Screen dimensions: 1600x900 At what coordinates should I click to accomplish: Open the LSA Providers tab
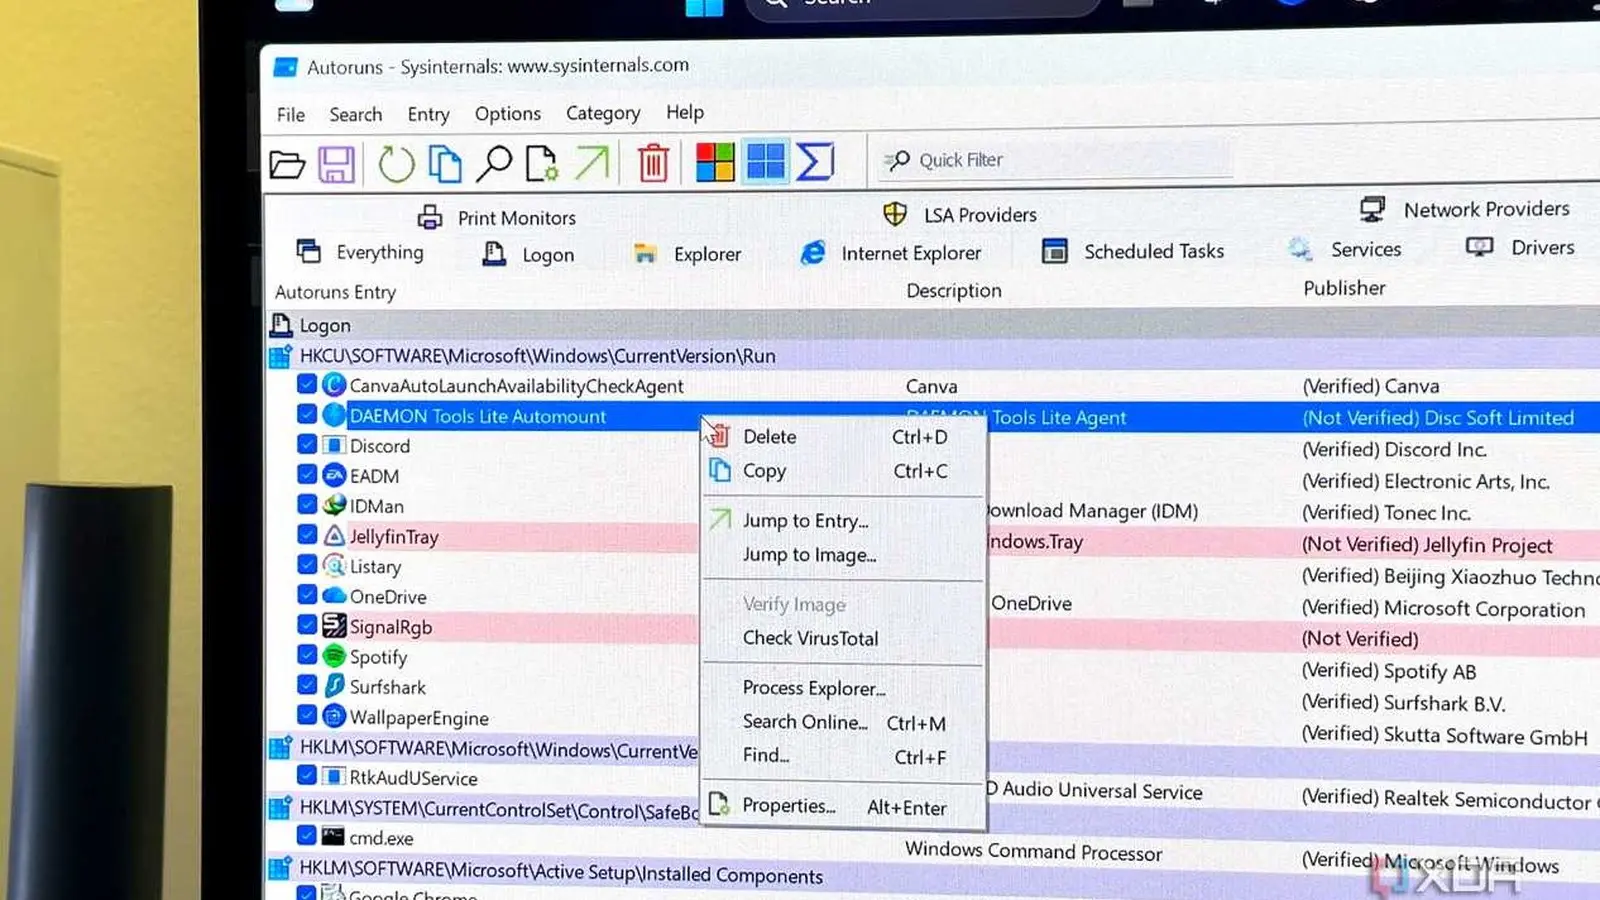tap(960, 214)
